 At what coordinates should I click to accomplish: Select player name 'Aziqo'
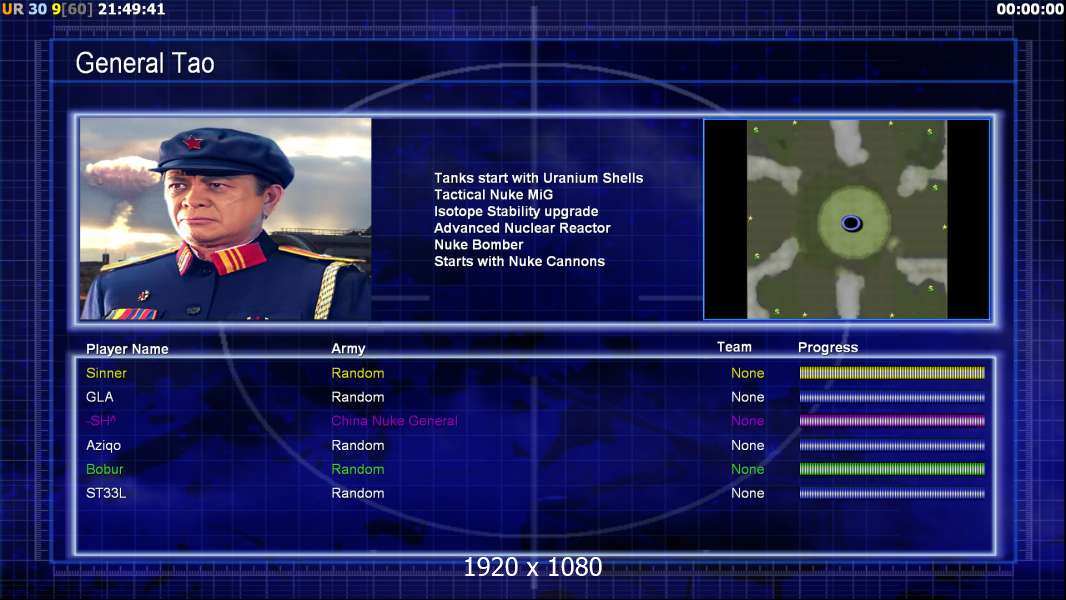pos(103,446)
